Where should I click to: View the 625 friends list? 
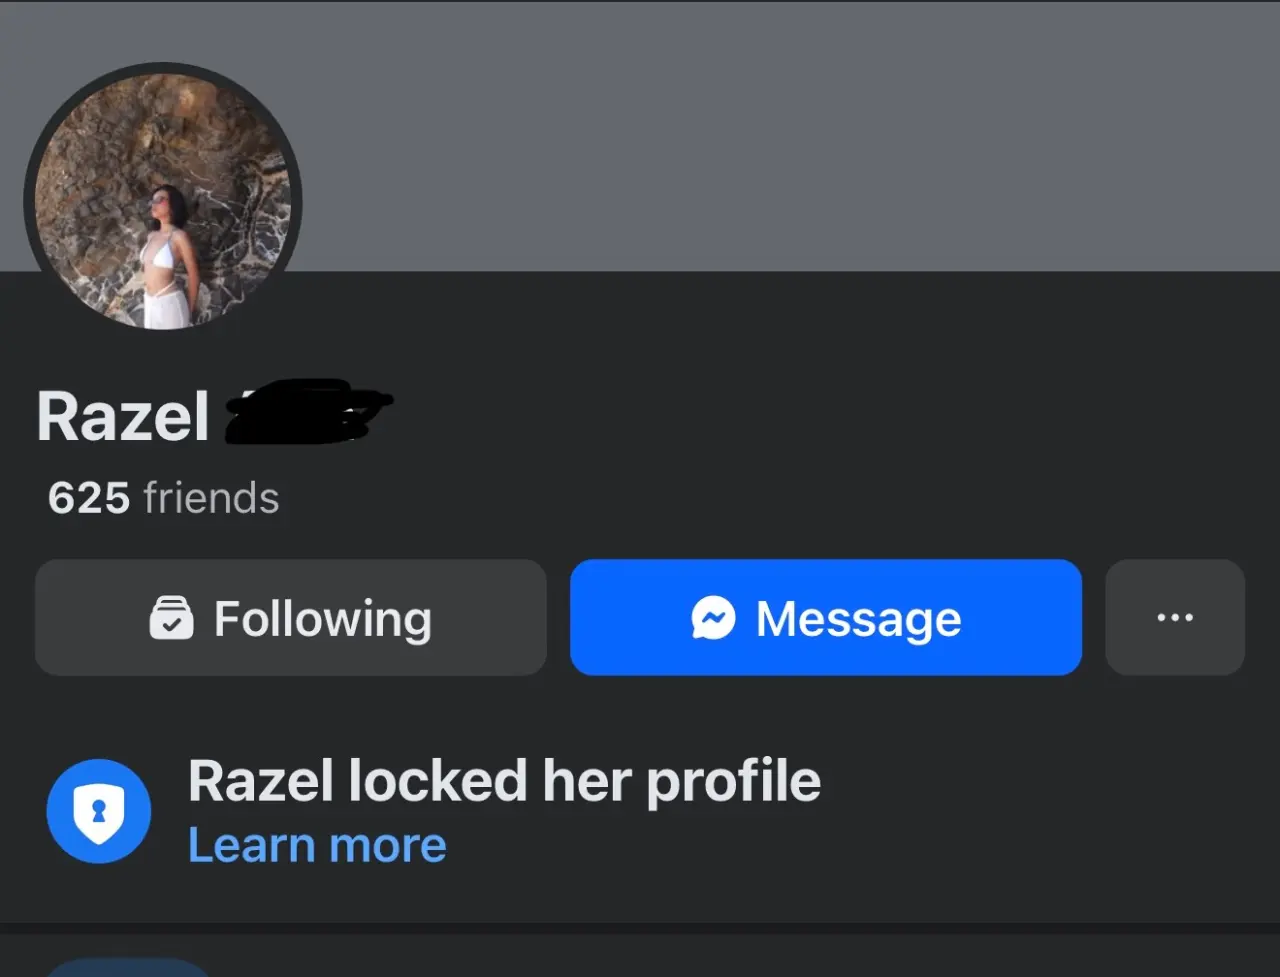[163, 497]
